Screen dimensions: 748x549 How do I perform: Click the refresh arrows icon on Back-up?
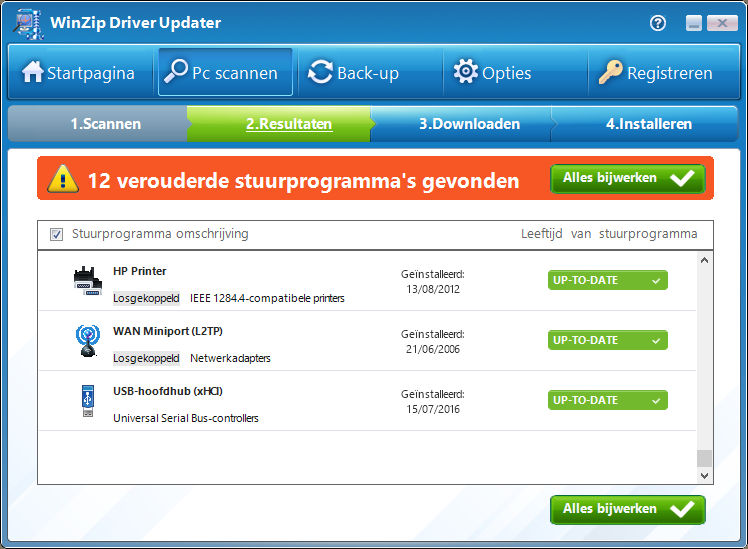[x=320, y=72]
